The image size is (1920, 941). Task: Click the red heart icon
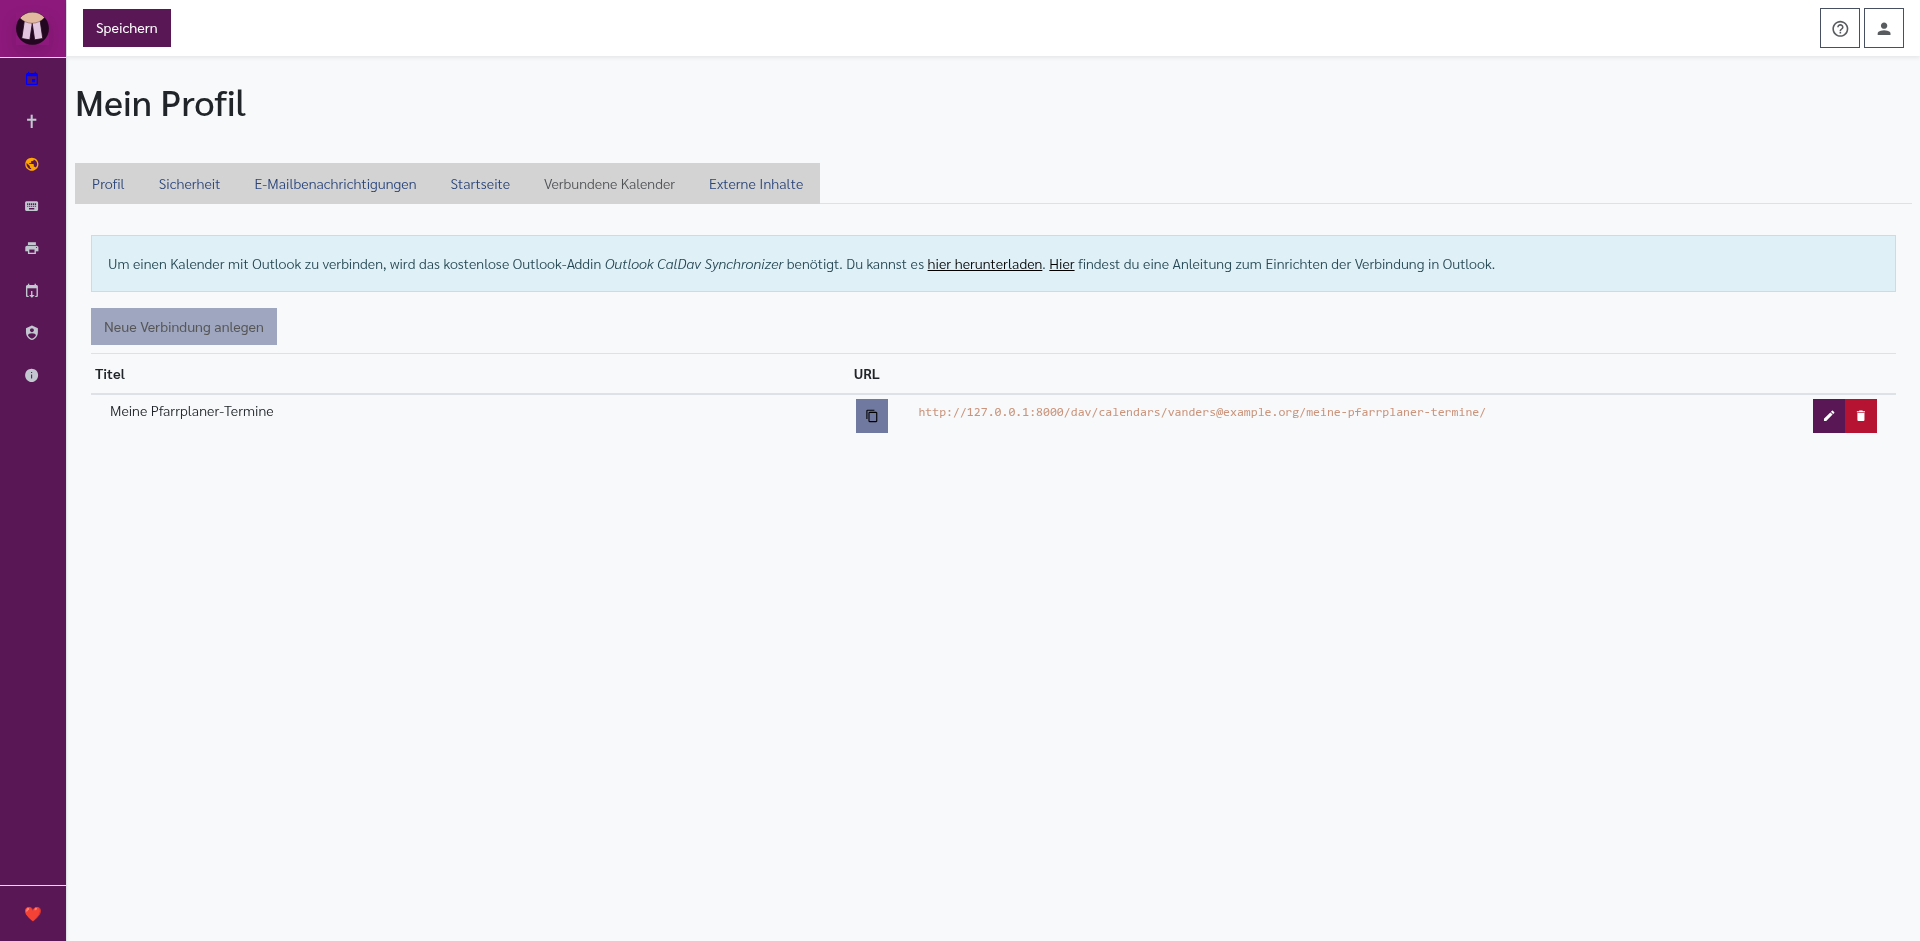[33, 913]
